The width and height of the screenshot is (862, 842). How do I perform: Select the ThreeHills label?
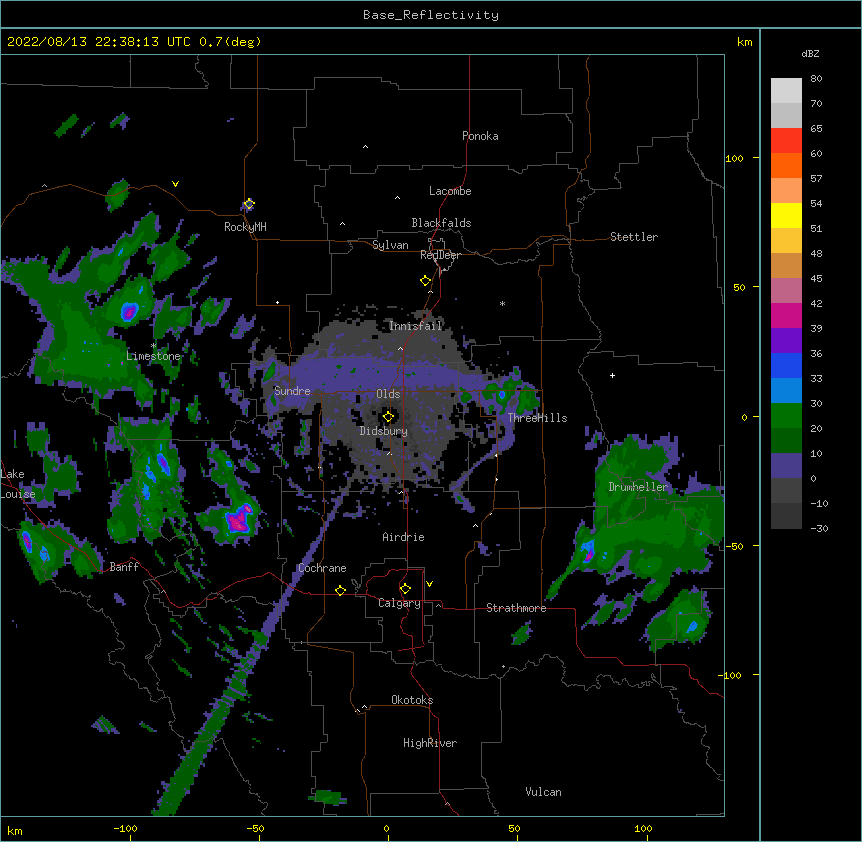coord(537,418)
